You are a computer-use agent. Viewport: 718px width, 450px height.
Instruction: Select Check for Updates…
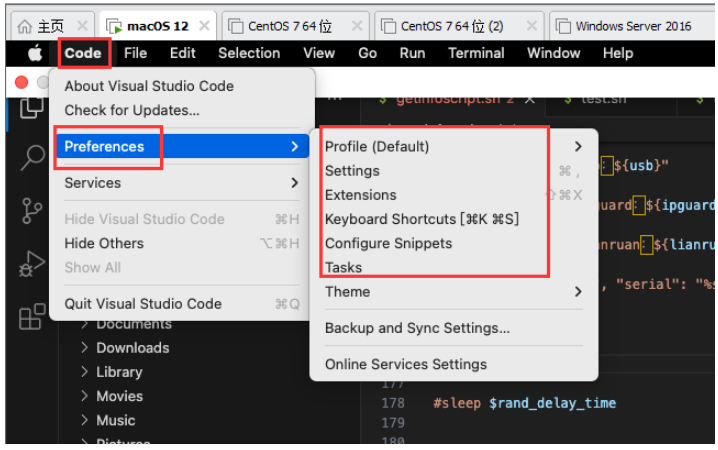[182, 110]
